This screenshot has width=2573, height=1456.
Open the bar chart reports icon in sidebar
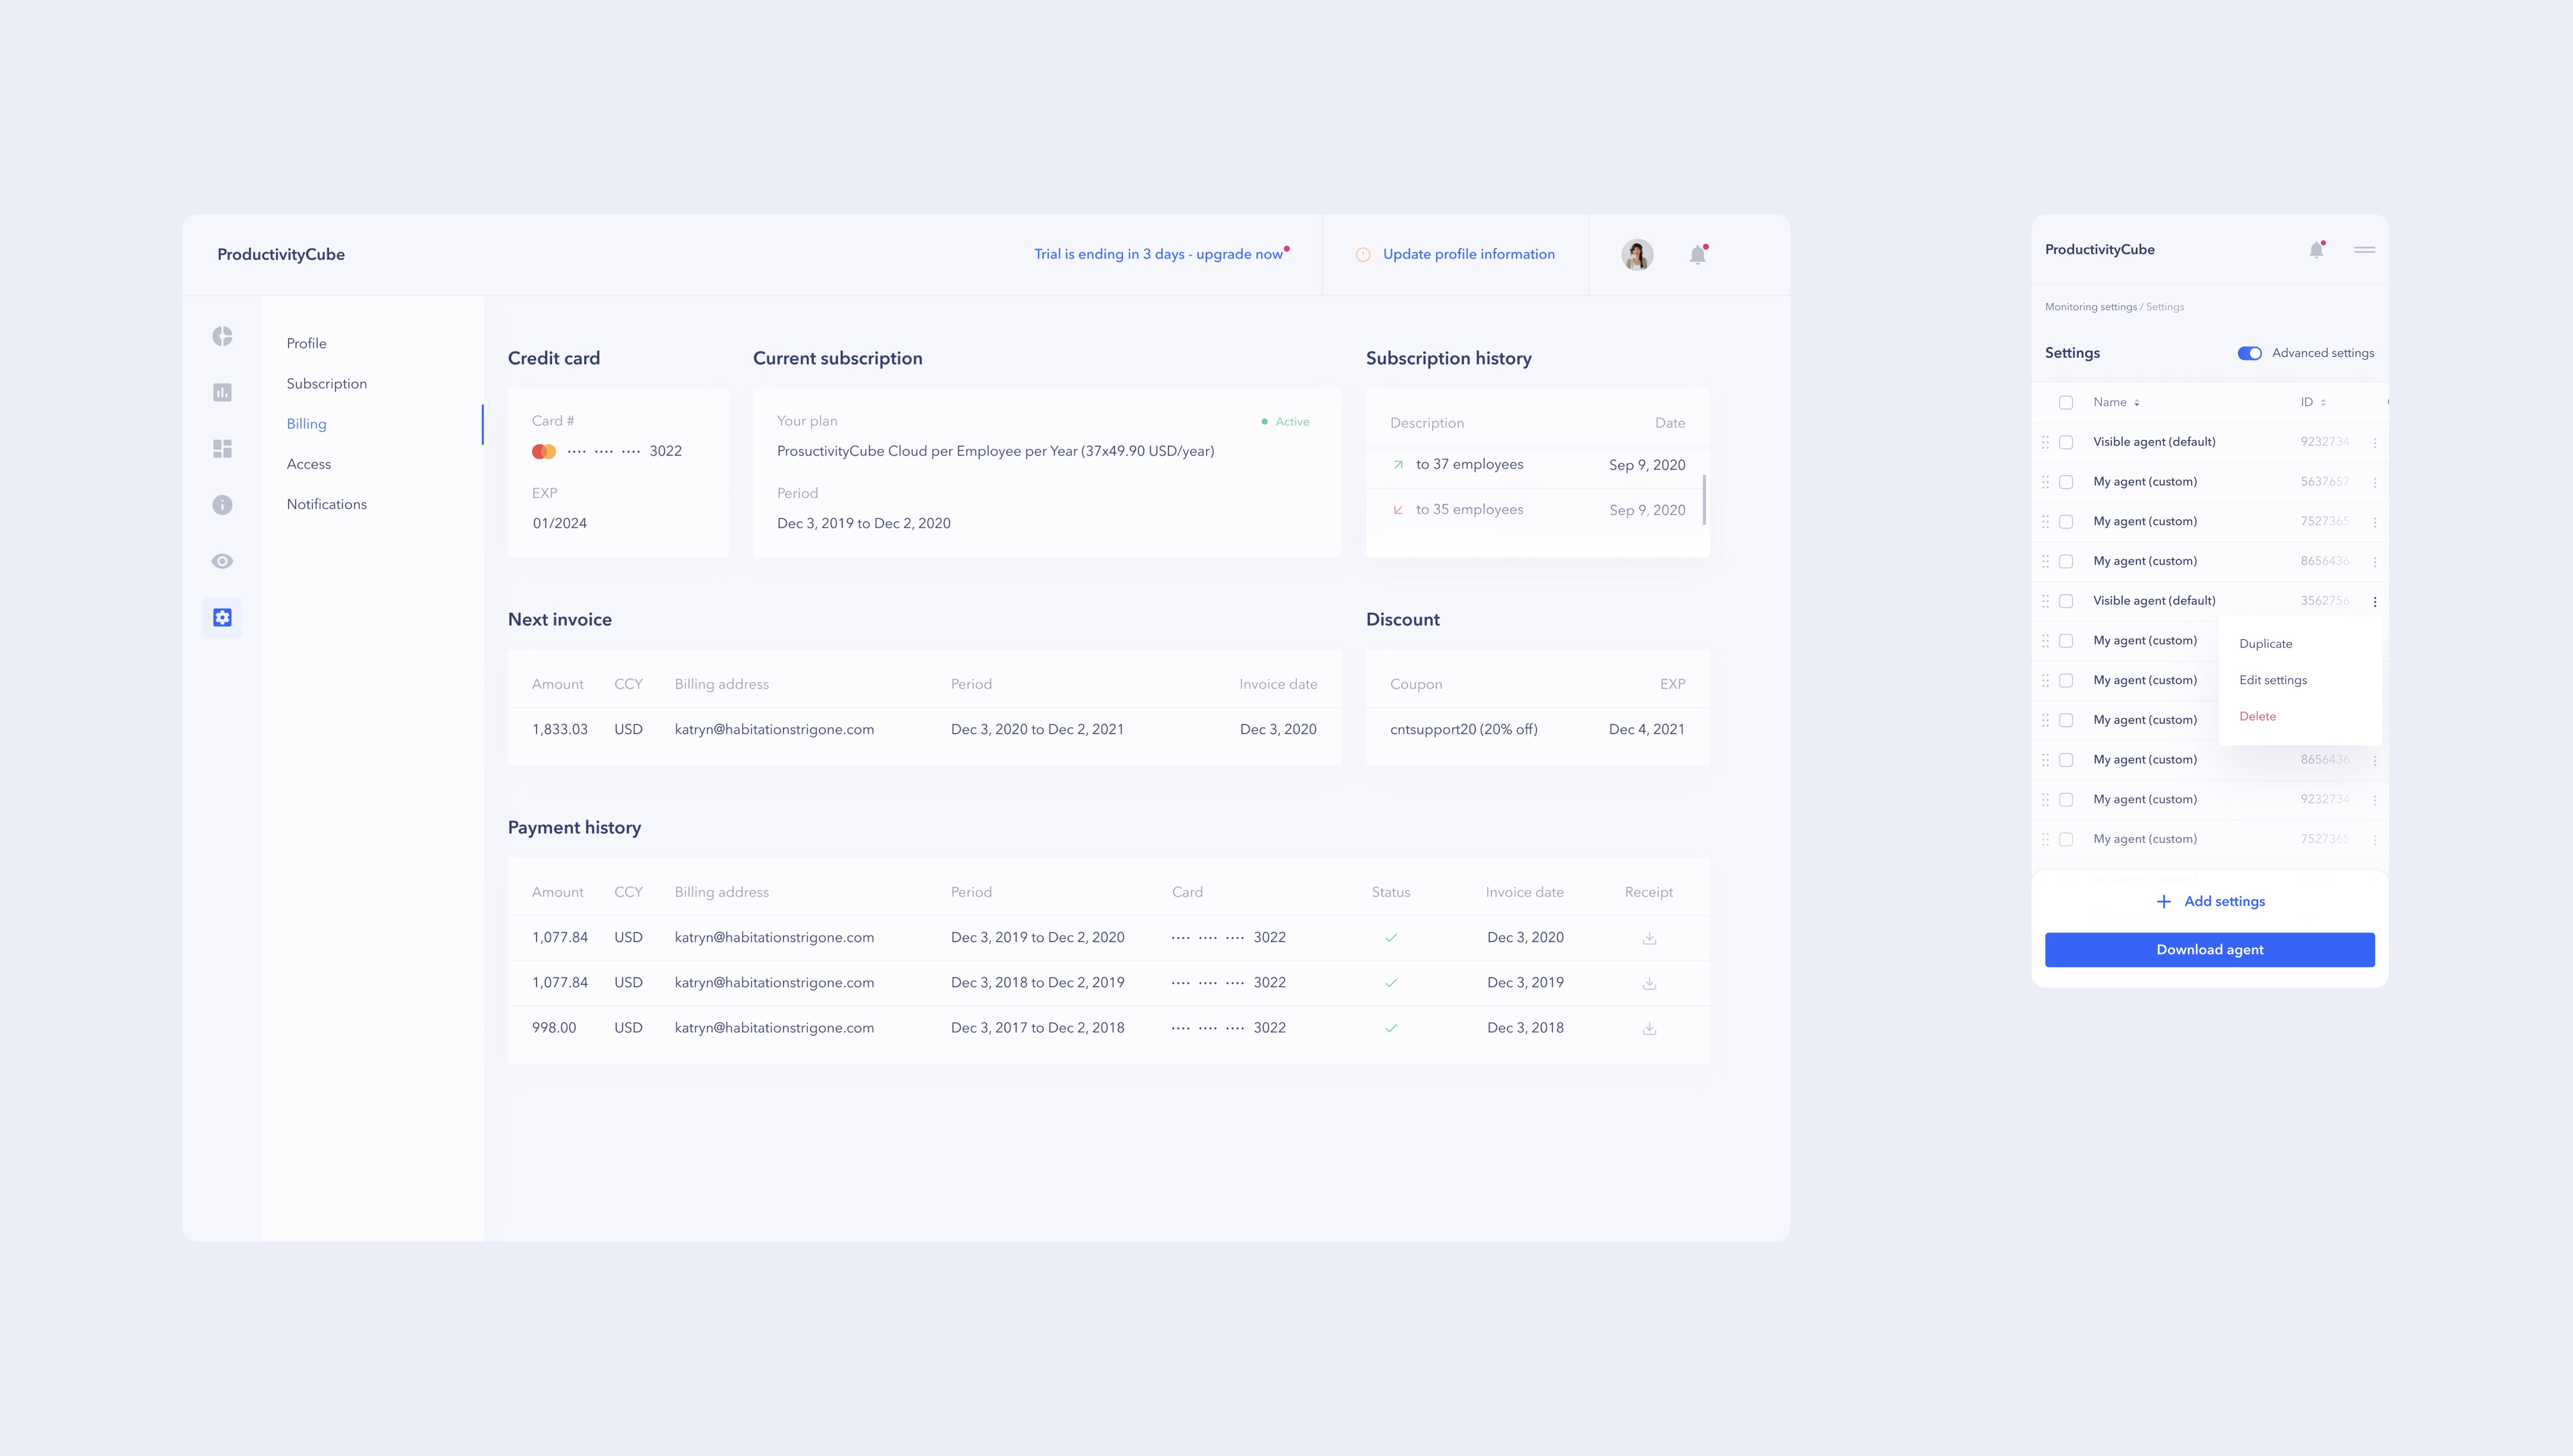point(222,392)
